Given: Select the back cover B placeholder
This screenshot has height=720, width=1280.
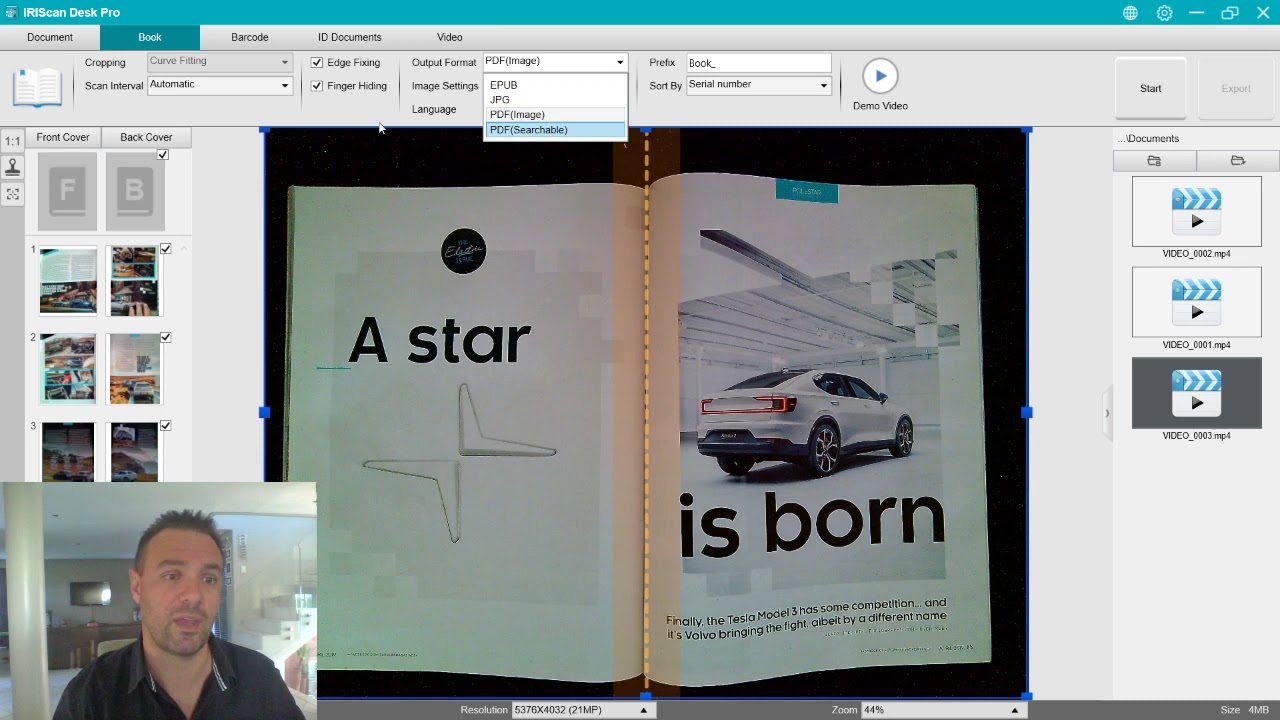Looking at the screenshot, I should (x=135, y=191).
